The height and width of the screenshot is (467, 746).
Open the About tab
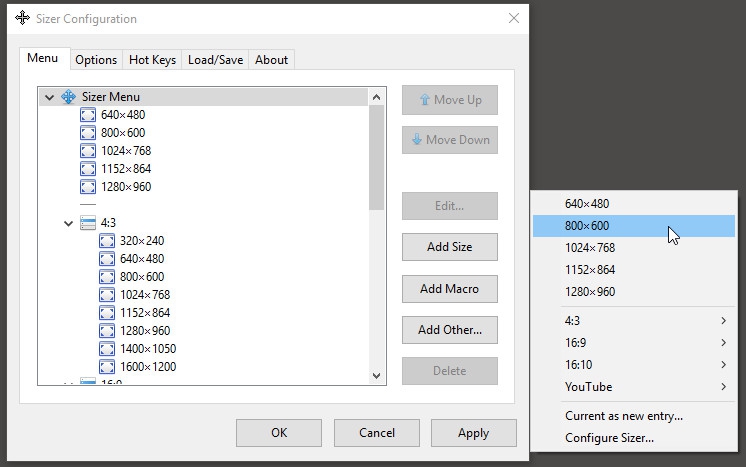[x=271, y=60]
